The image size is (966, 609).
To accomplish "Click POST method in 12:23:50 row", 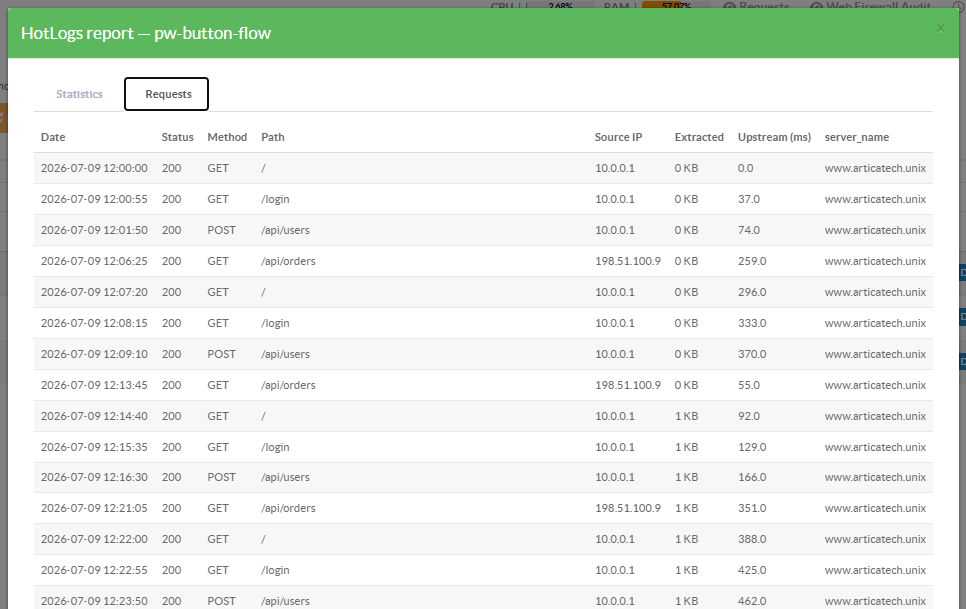I will click(221, 601).
